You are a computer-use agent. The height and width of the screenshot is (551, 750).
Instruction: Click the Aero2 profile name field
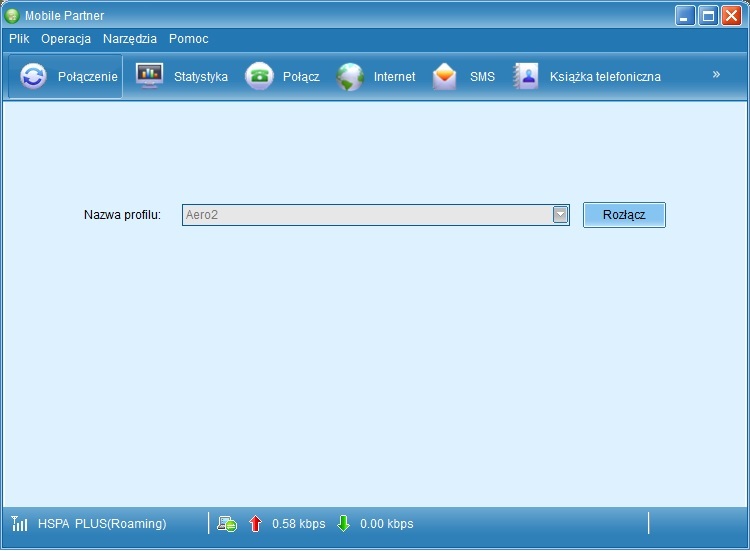(x=366, y=215)
